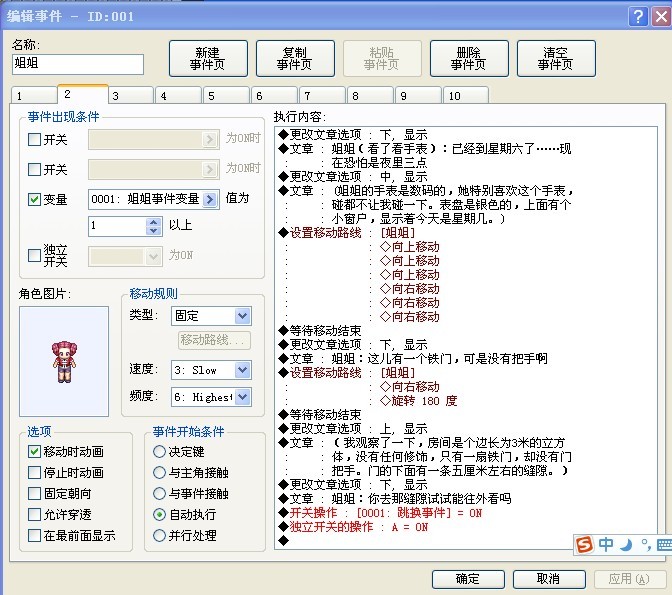The height and width of the screenshot is (595, 672).
Task: Select the 更改文章选项 : 中, 显示 line
Action: [x=353, y=177]
